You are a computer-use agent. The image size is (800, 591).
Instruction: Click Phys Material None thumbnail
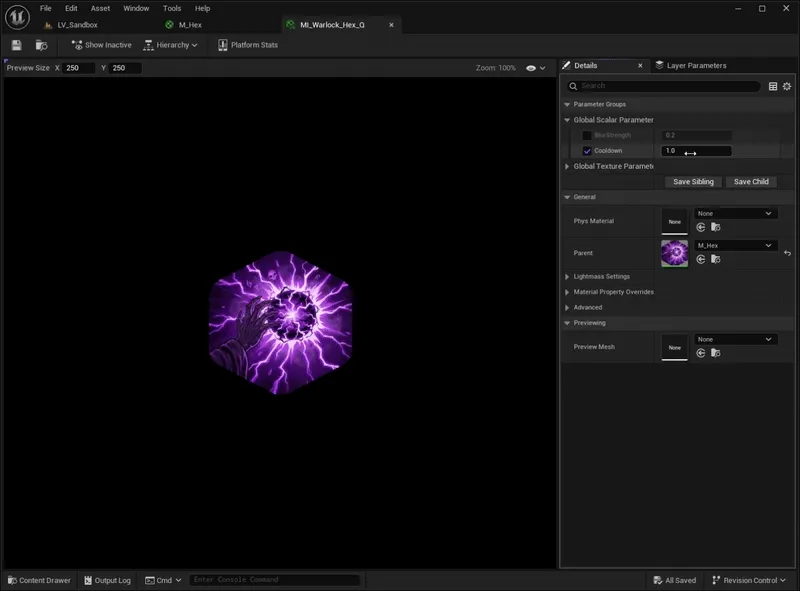674,221
